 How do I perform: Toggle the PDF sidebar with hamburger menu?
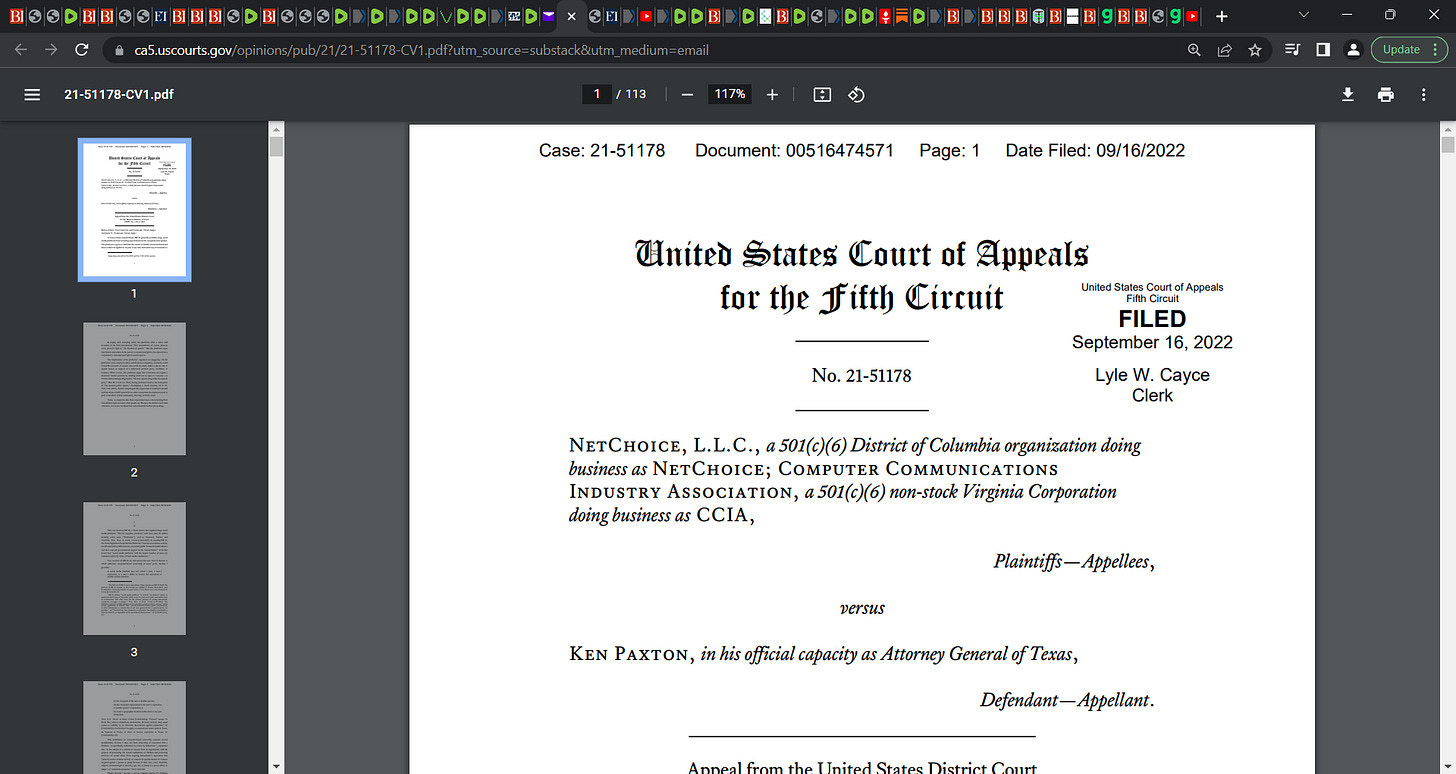coord(32,94)
